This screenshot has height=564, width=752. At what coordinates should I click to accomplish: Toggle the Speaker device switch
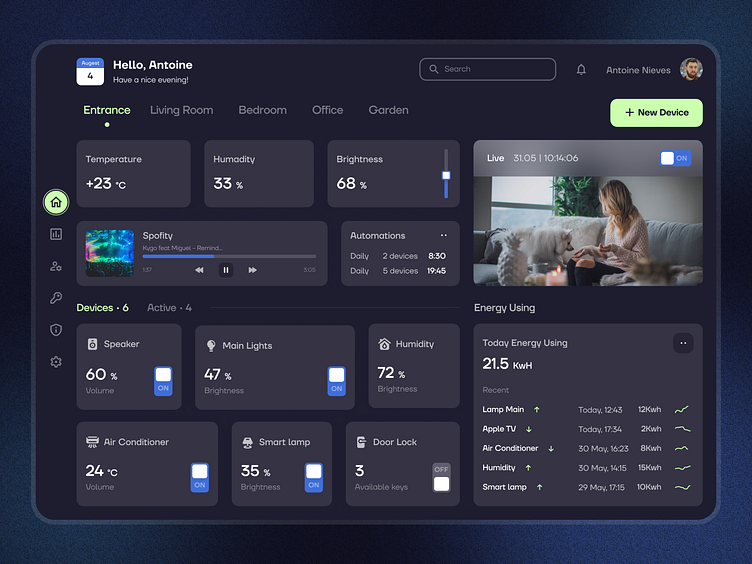(x=163, y=381)
